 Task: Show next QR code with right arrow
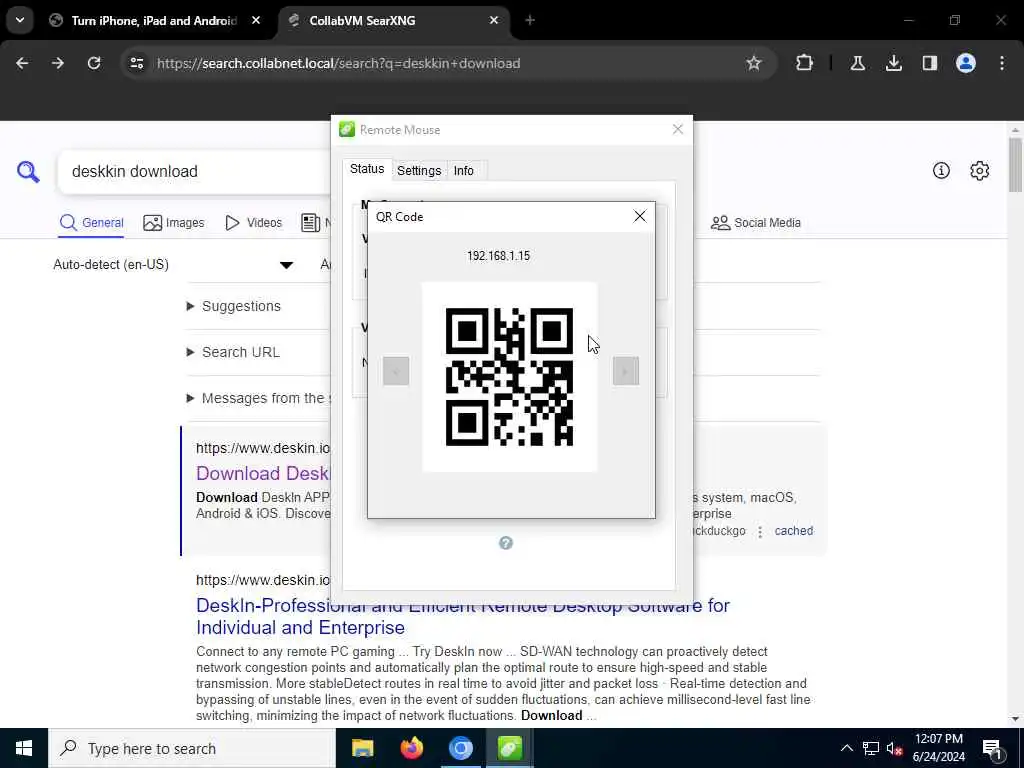626,371
